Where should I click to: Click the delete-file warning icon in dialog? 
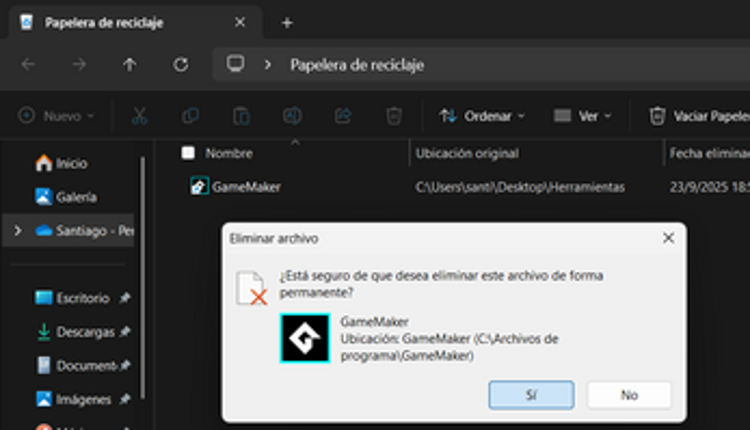pyautogui.click(x=251, y=288)
